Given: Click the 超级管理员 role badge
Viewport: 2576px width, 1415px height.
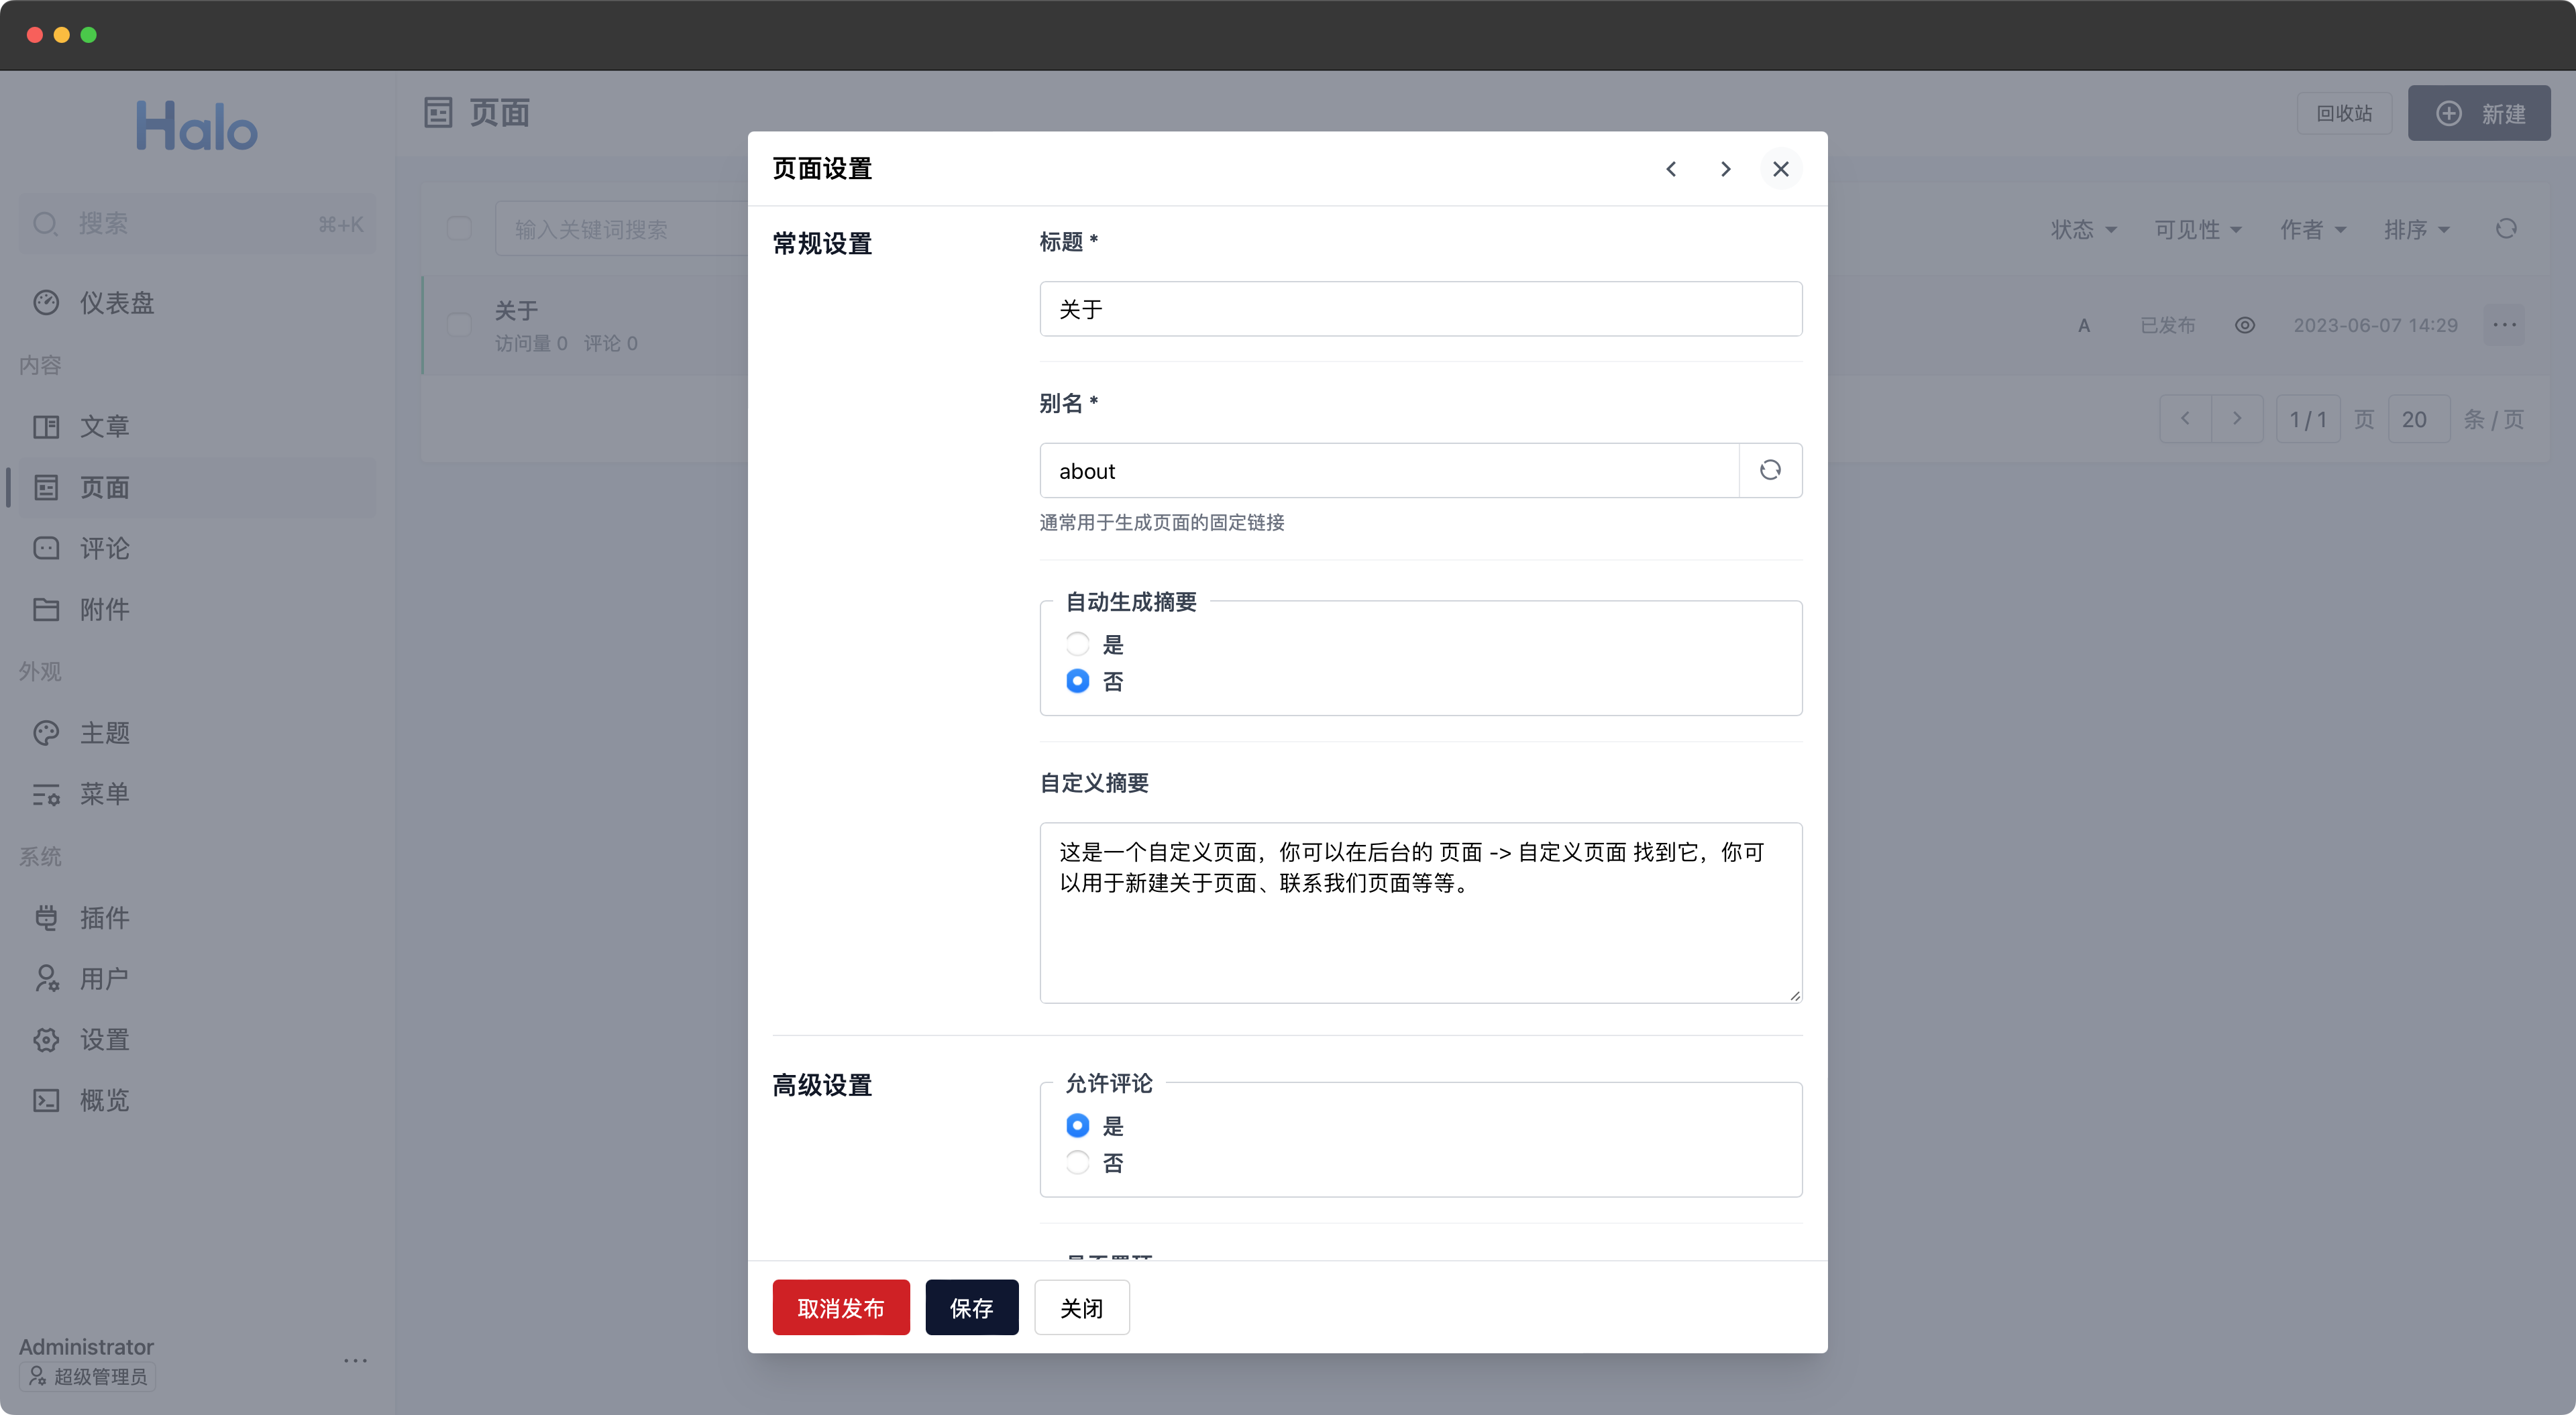Looking at the screenshot, I should coord(88,1377).
